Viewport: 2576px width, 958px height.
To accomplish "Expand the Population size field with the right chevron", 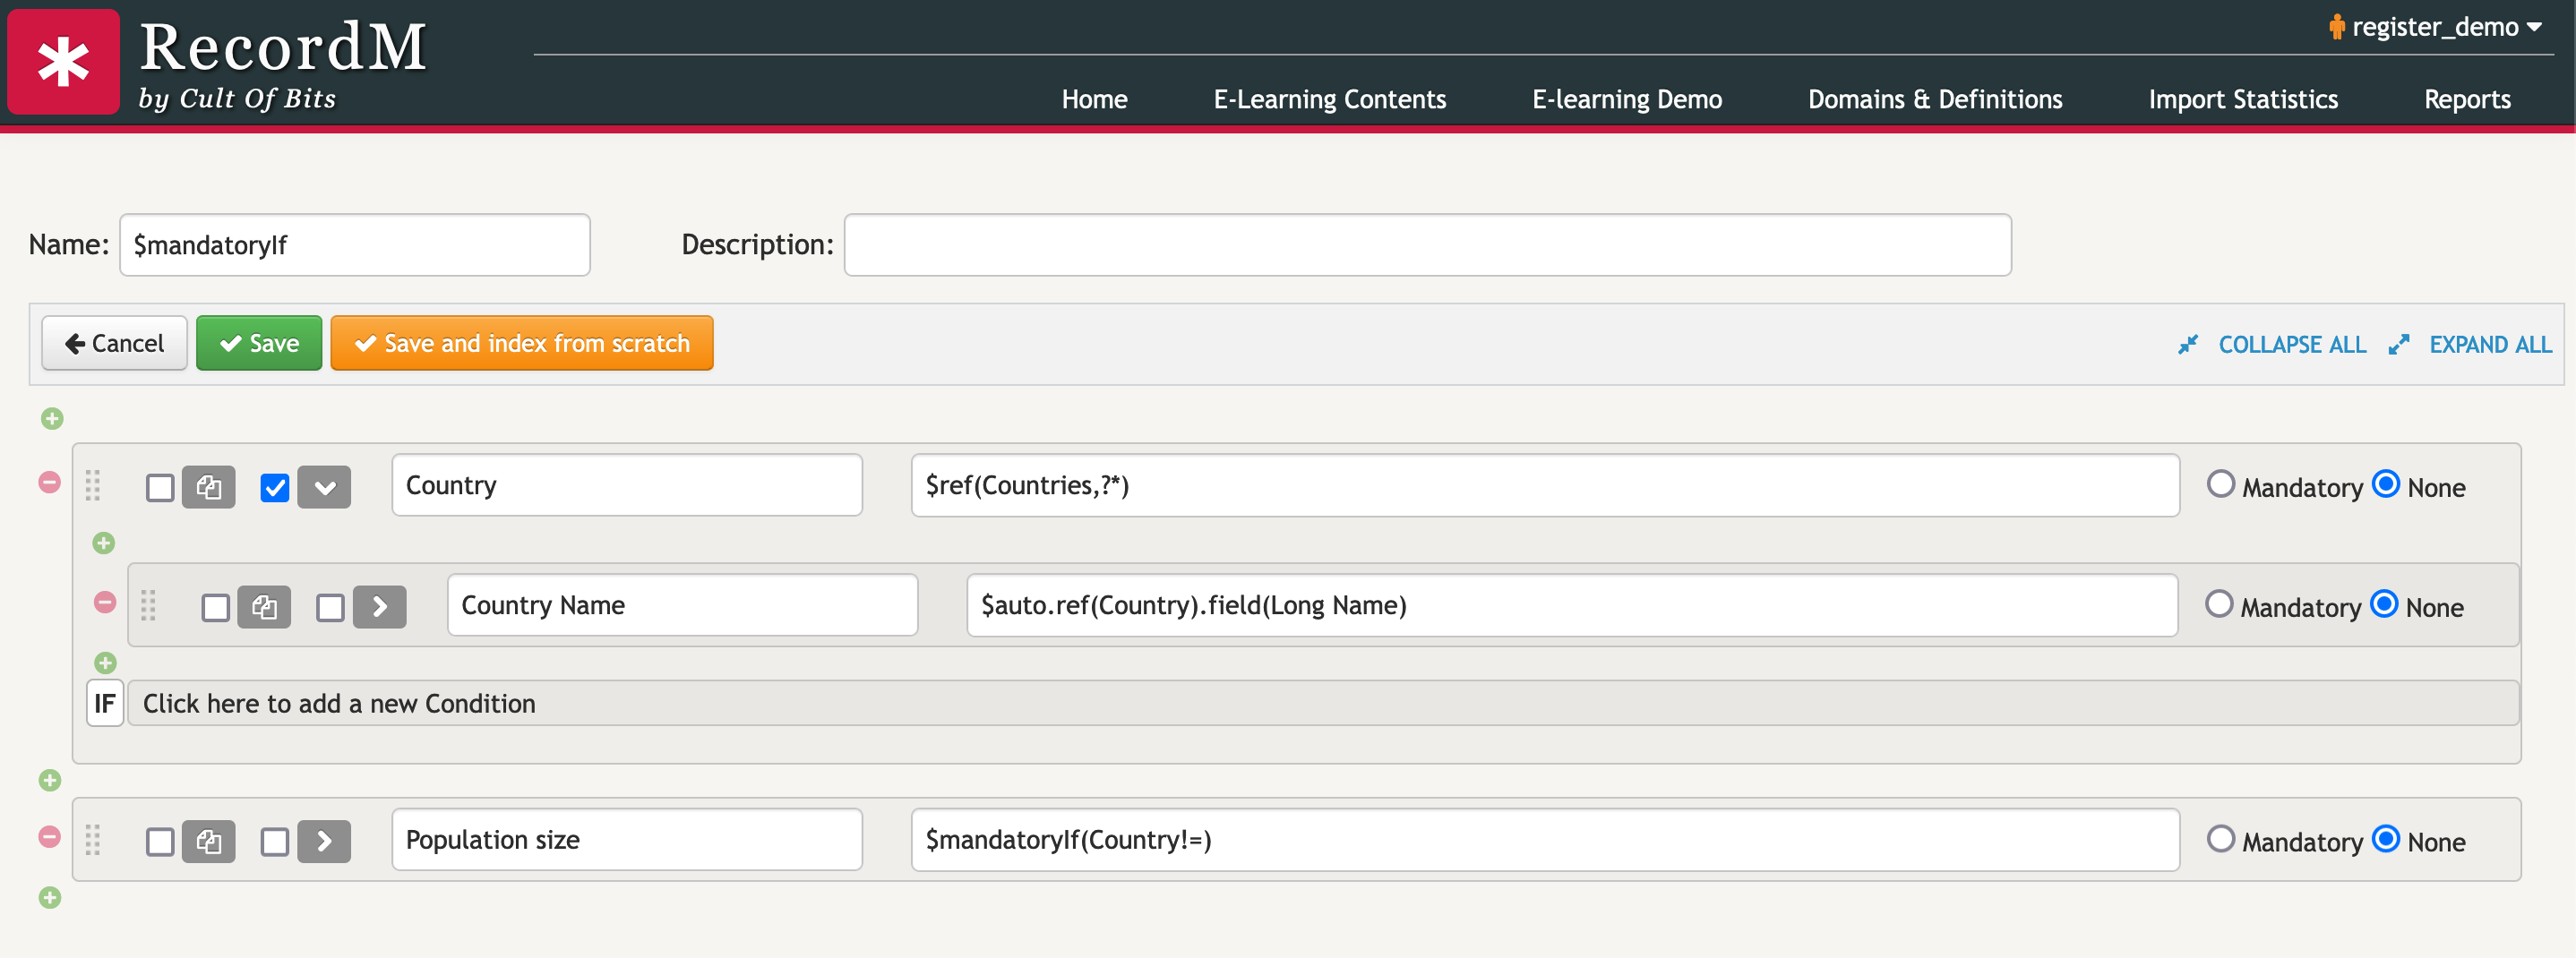I will coord(324,841).
